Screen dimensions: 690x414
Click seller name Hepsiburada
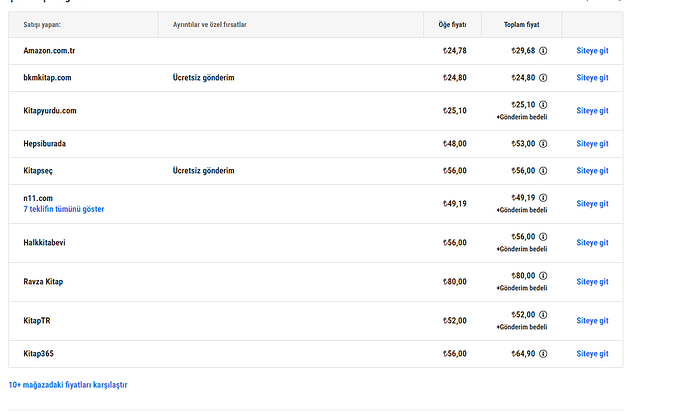(44, 144)
